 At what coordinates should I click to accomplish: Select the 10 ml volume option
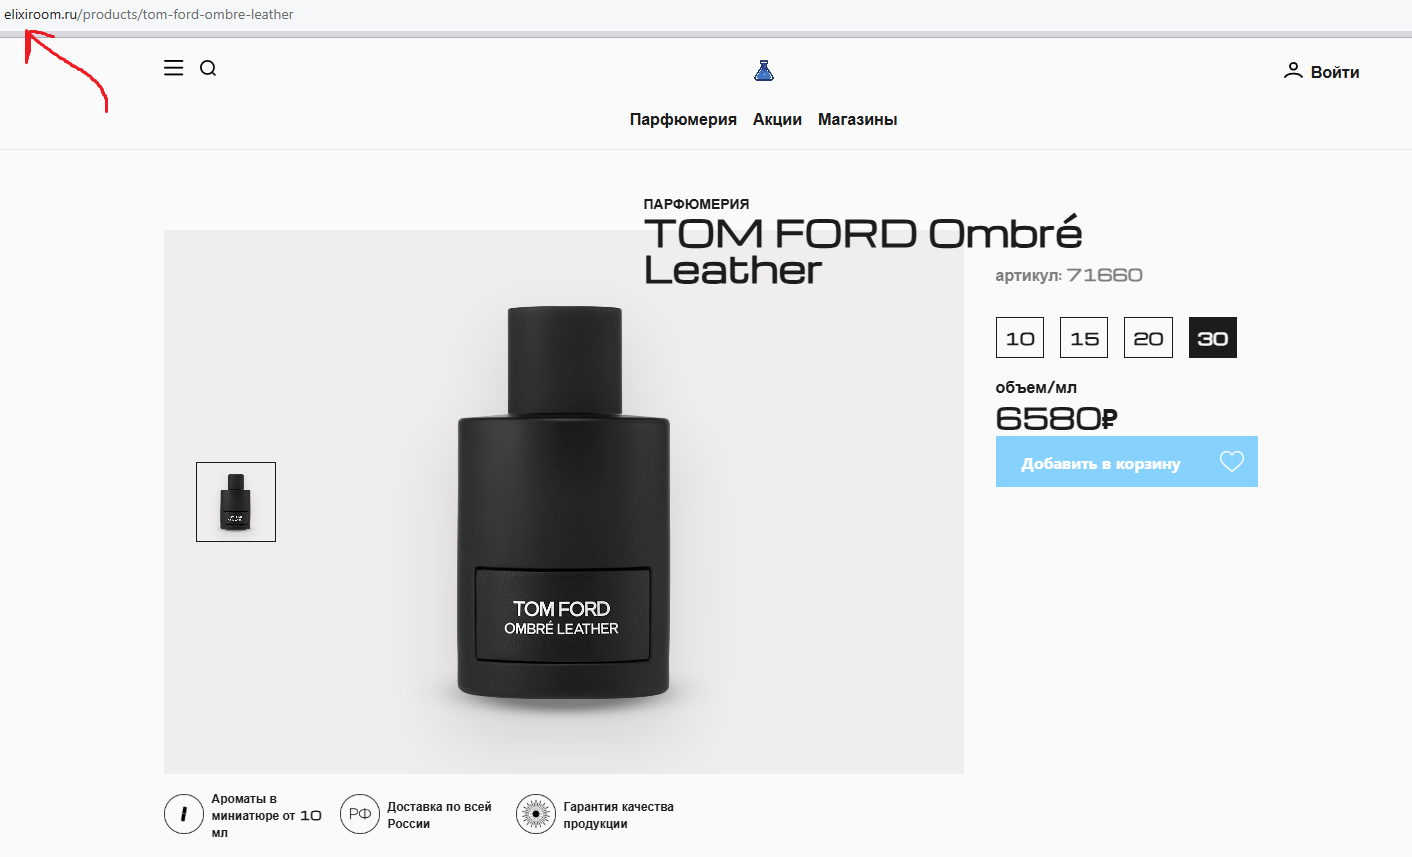click(1020, 338)
